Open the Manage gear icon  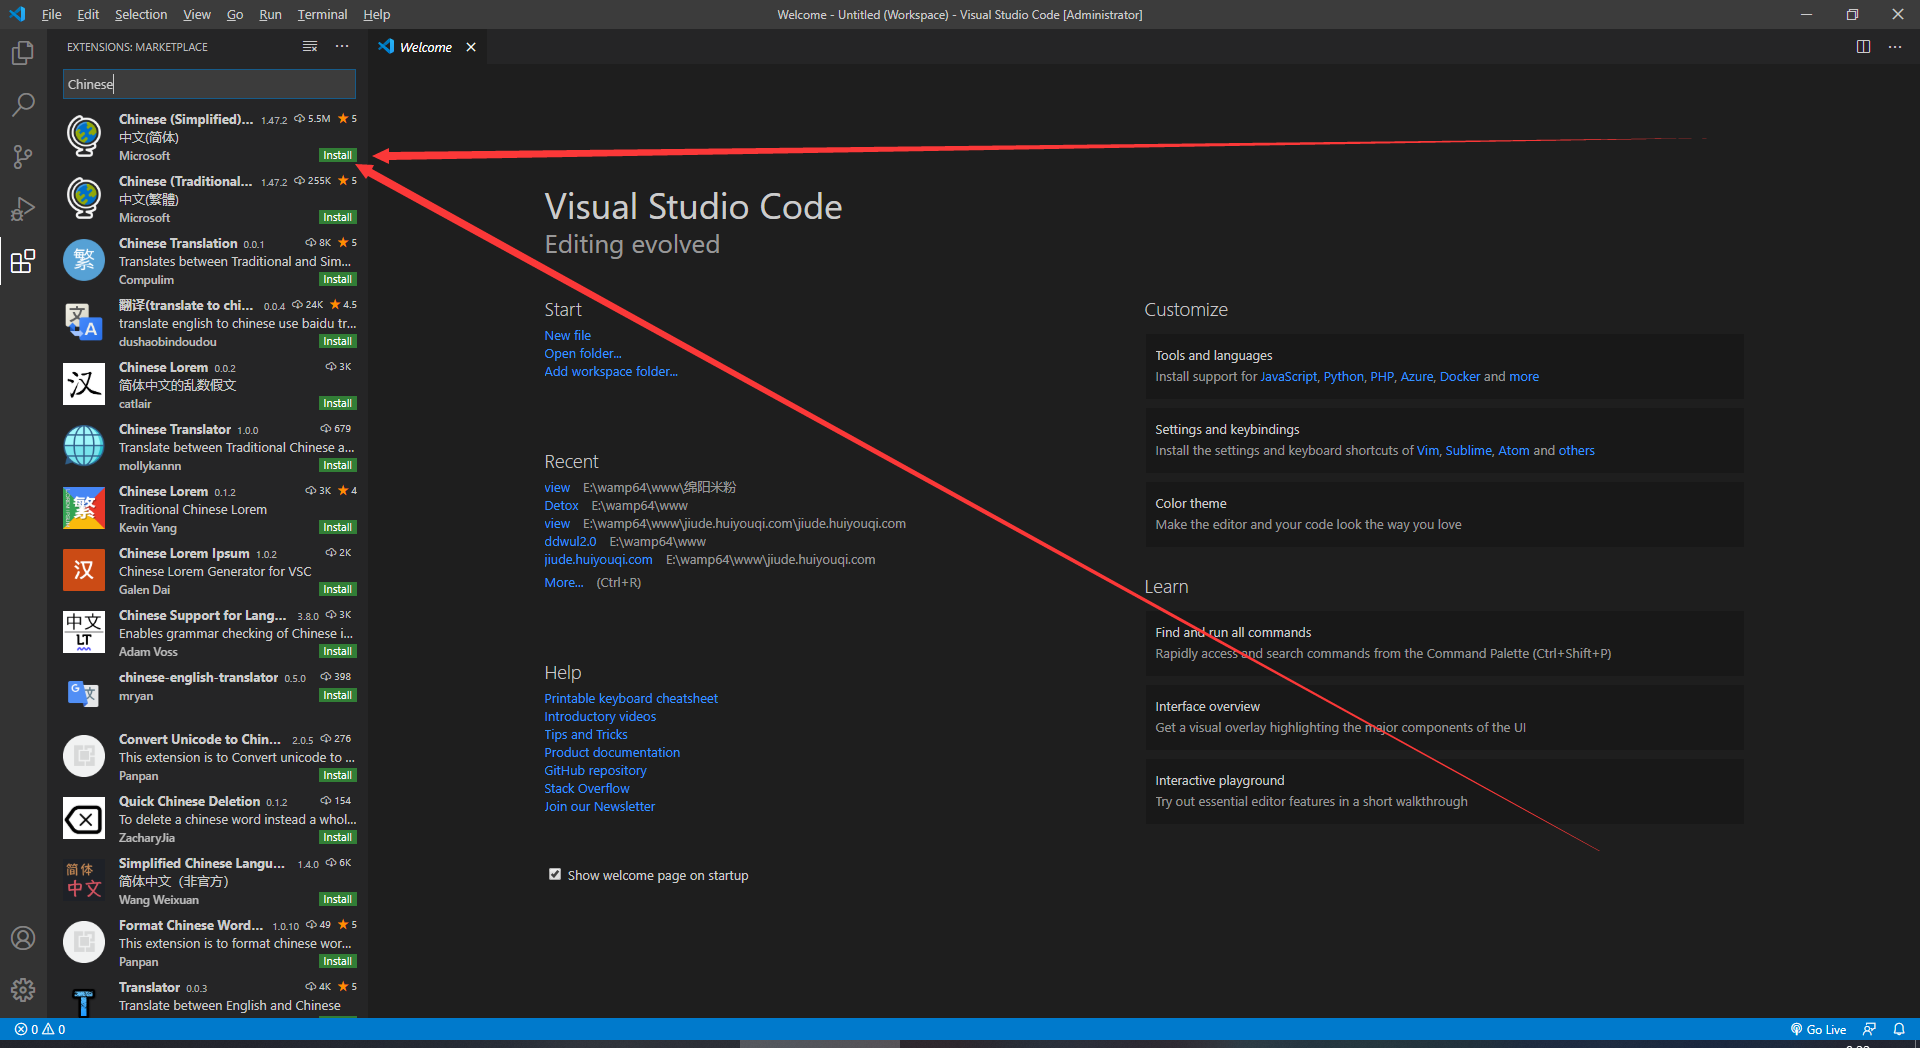point(23,990)
